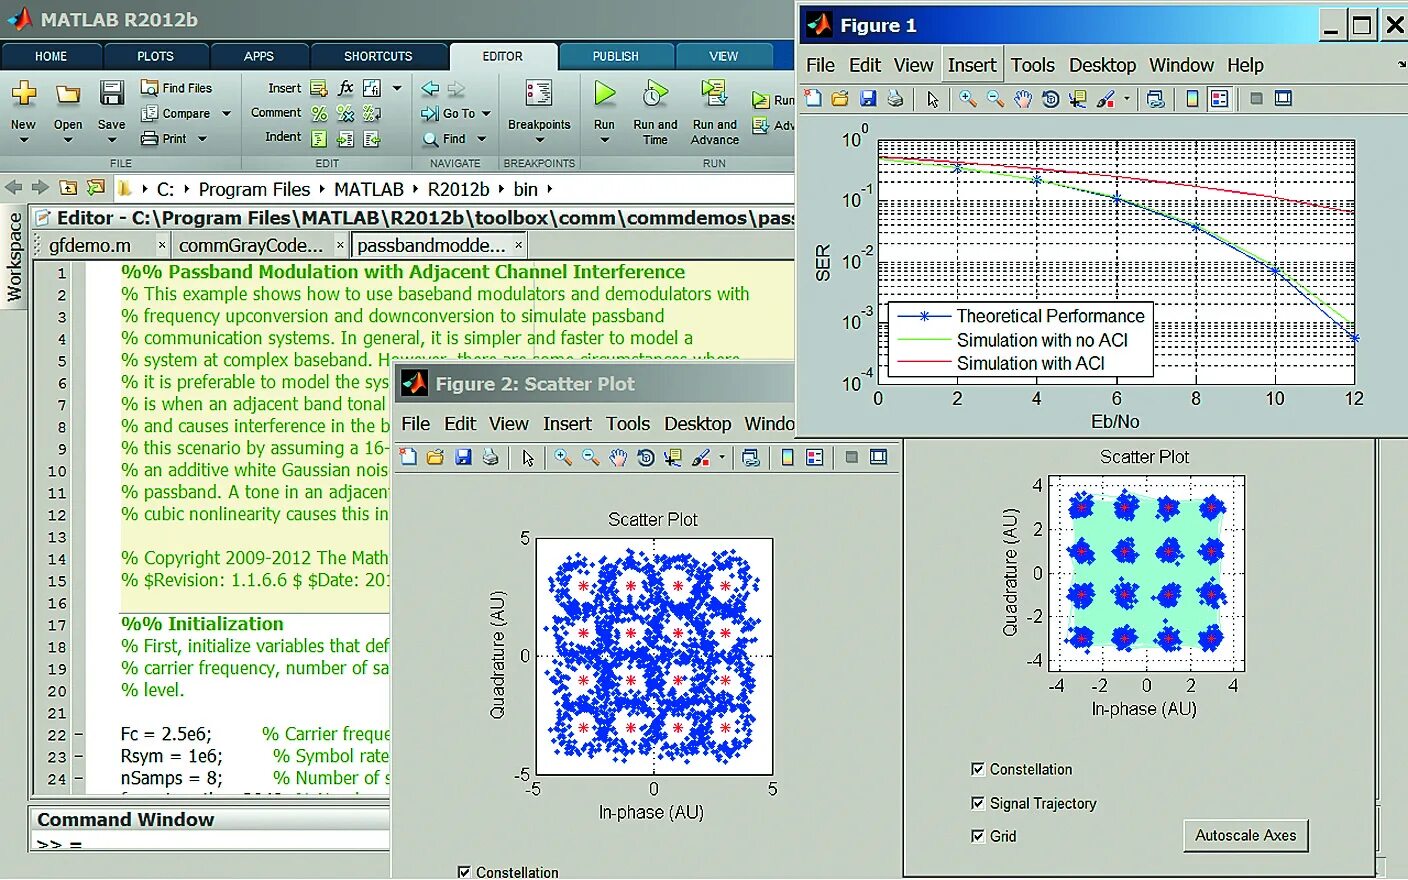Open the Open dropdown arrow
The width and height of the screenshot is (1408, 880).
pos(68,140)
